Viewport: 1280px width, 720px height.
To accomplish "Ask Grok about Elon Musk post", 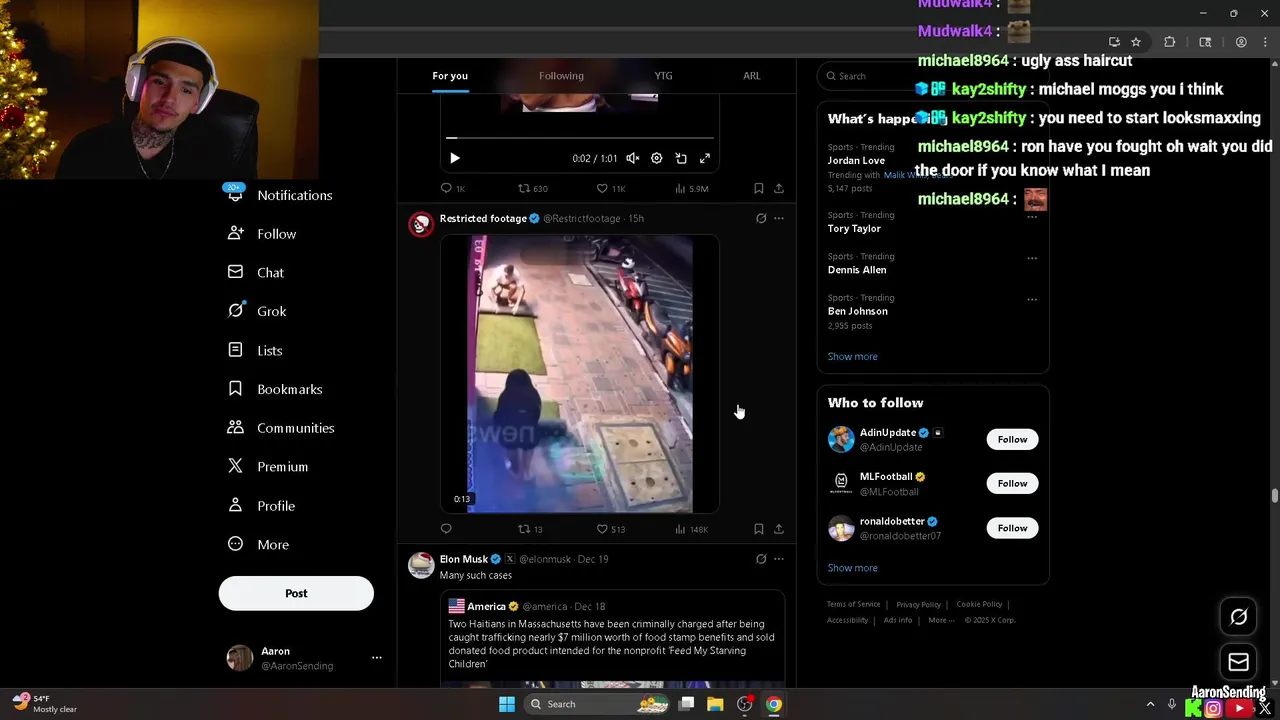I will [761, 559].
